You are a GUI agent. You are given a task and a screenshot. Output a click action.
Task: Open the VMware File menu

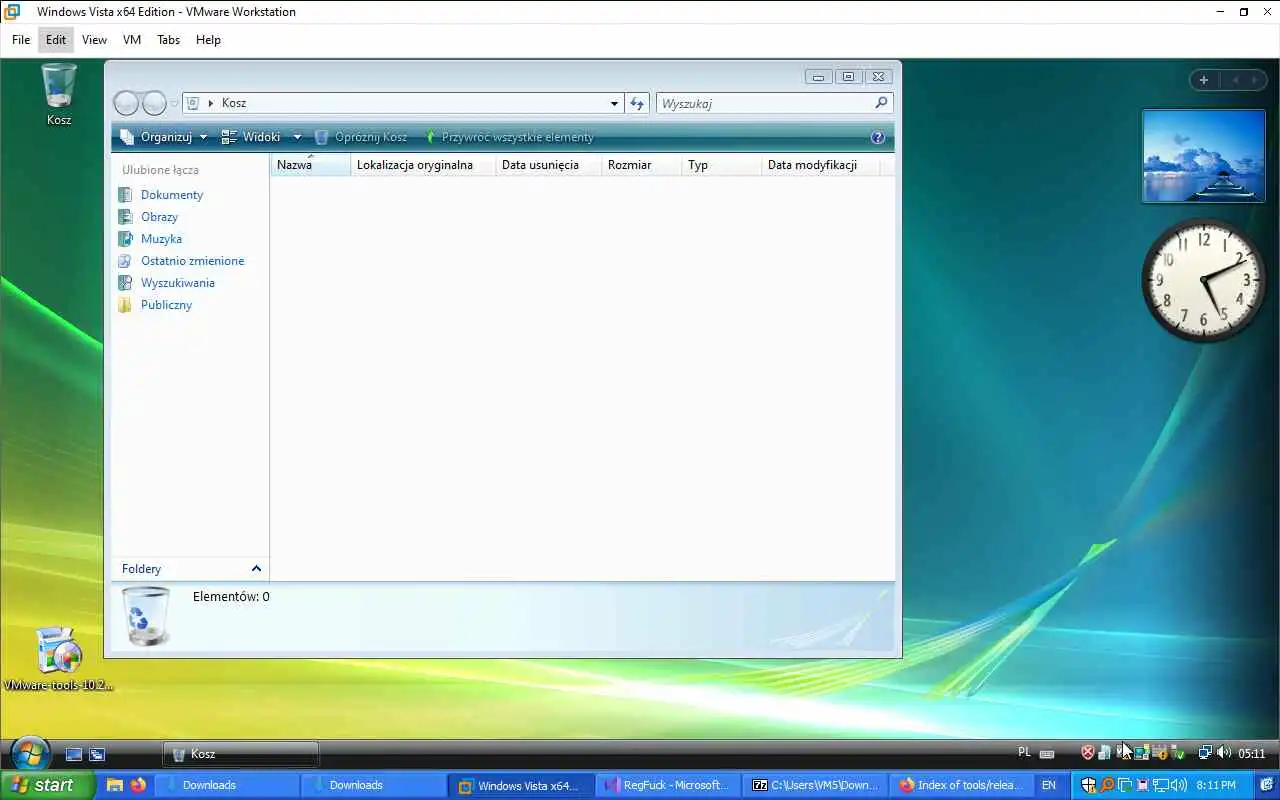pos(21,40)
